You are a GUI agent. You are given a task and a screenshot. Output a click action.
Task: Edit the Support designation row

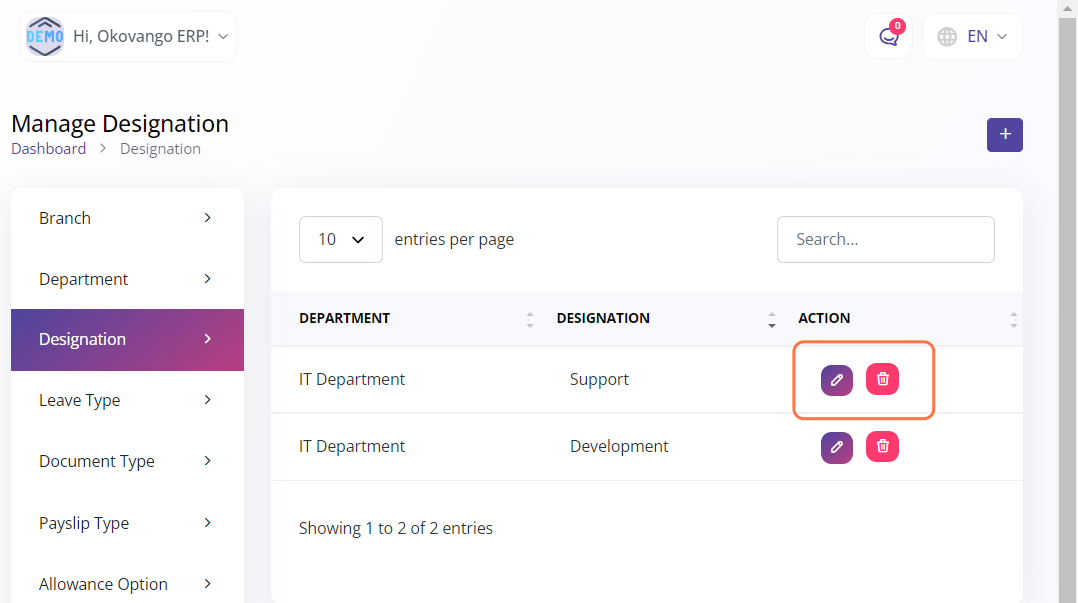(x=837, y=380)
